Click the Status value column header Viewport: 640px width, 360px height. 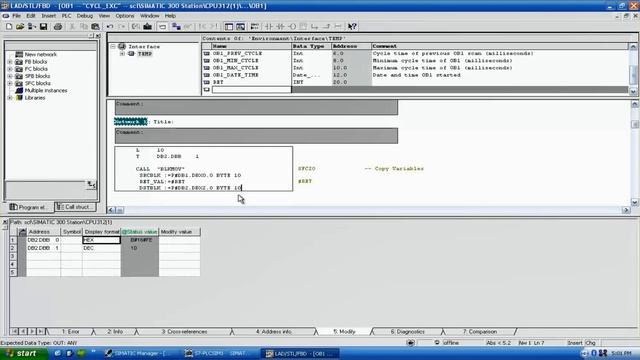point(140,232)
